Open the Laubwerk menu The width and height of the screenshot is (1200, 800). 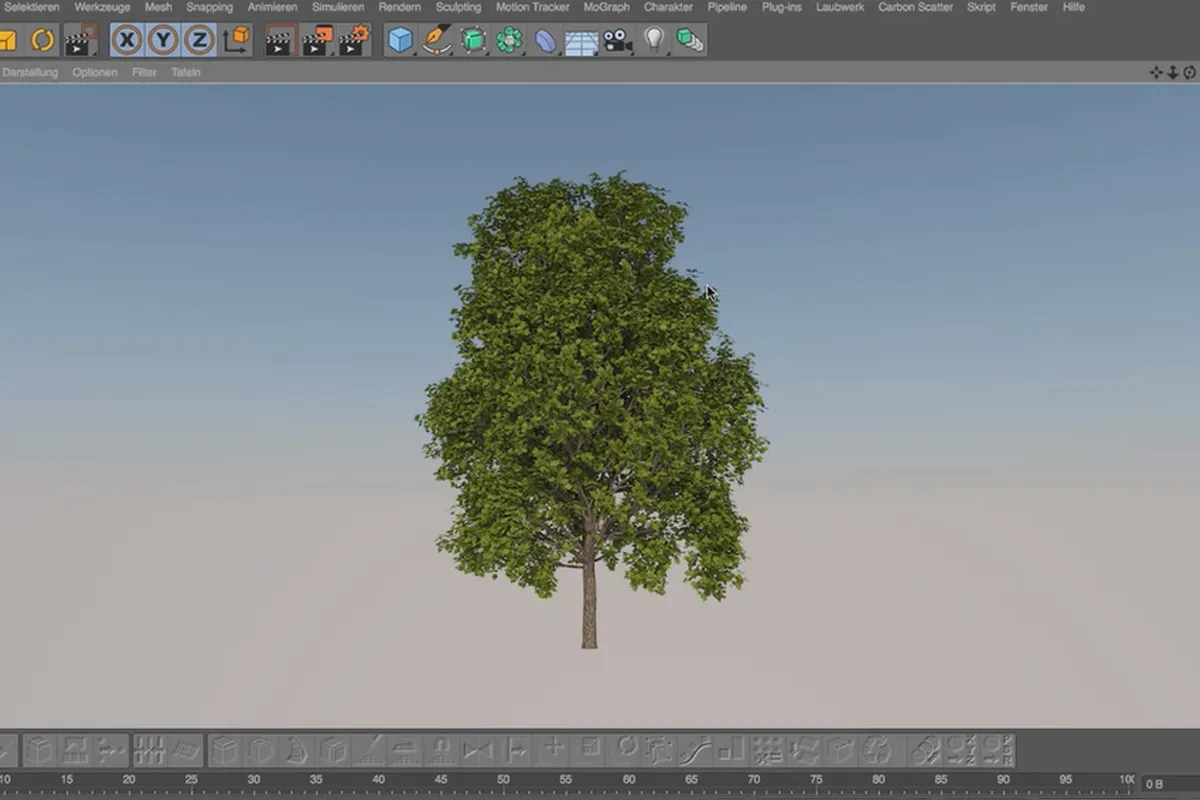tap(840, 7)
